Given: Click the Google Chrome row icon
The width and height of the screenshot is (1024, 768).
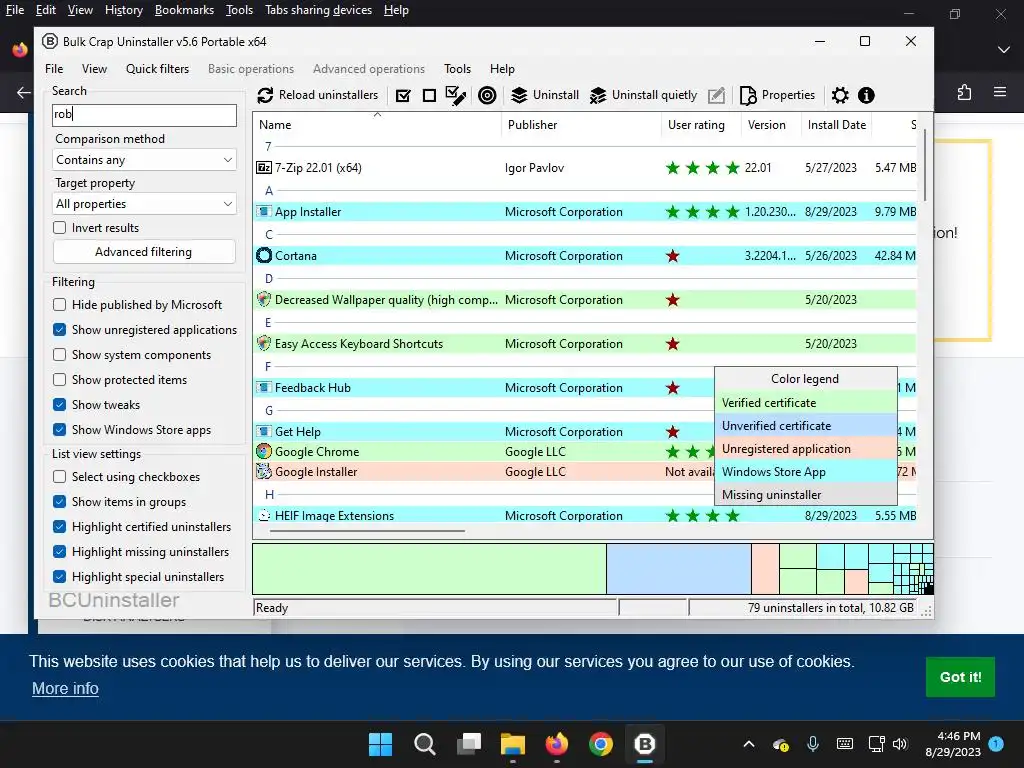Looking at the screenshot, I should pos(264,451).
